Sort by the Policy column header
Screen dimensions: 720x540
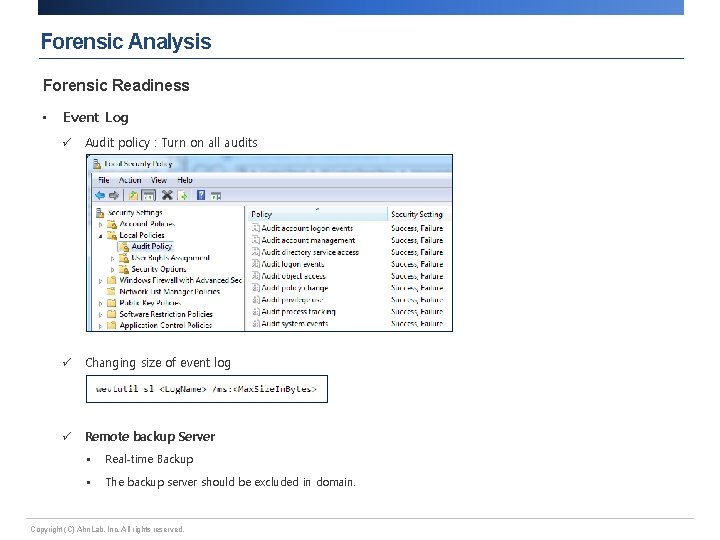[318, 214]
